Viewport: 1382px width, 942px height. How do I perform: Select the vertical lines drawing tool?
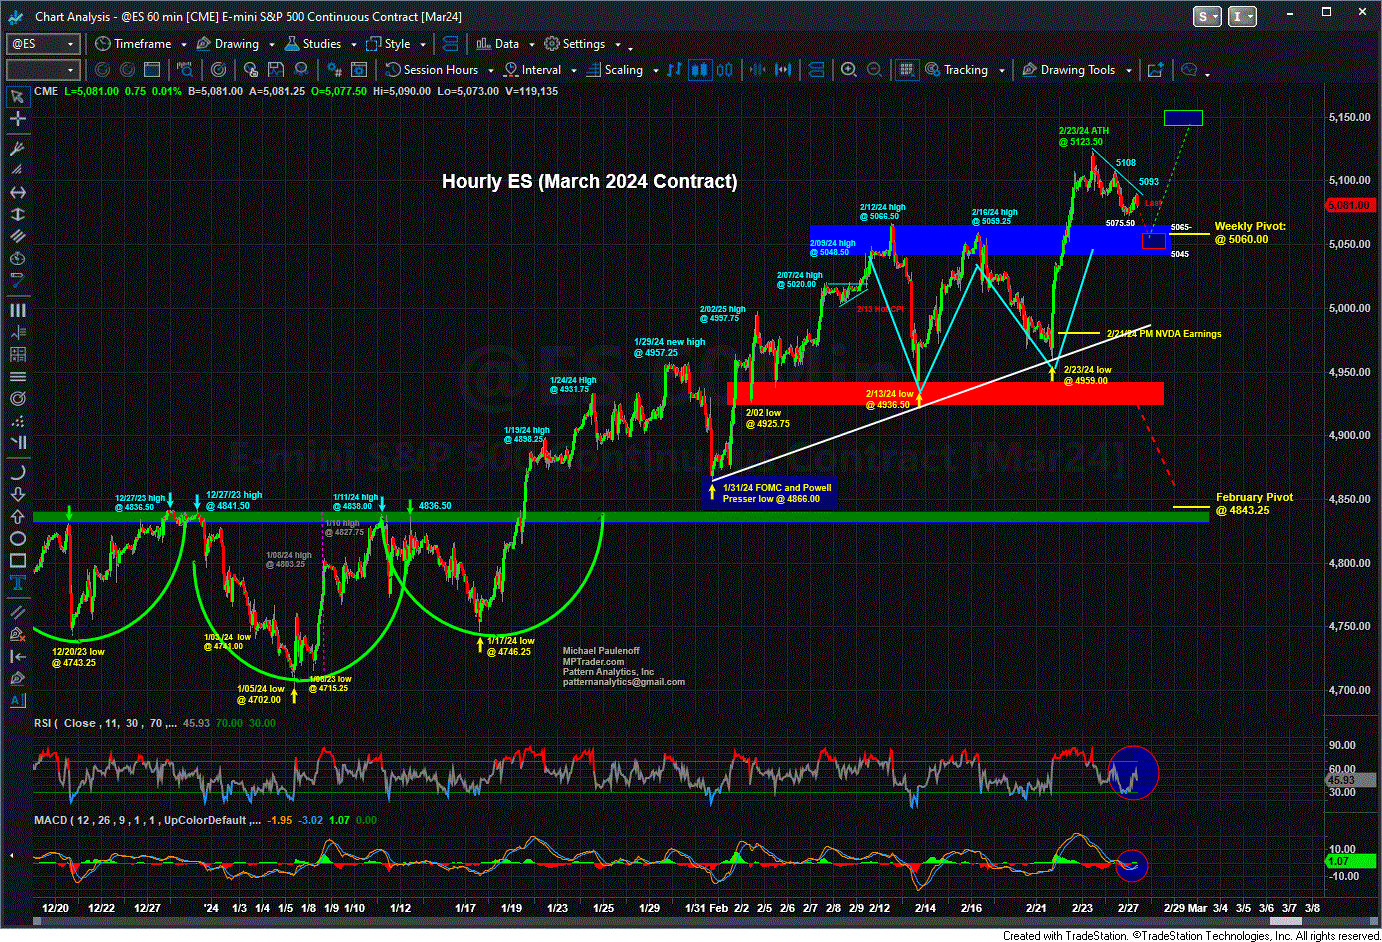coord(17,310)
